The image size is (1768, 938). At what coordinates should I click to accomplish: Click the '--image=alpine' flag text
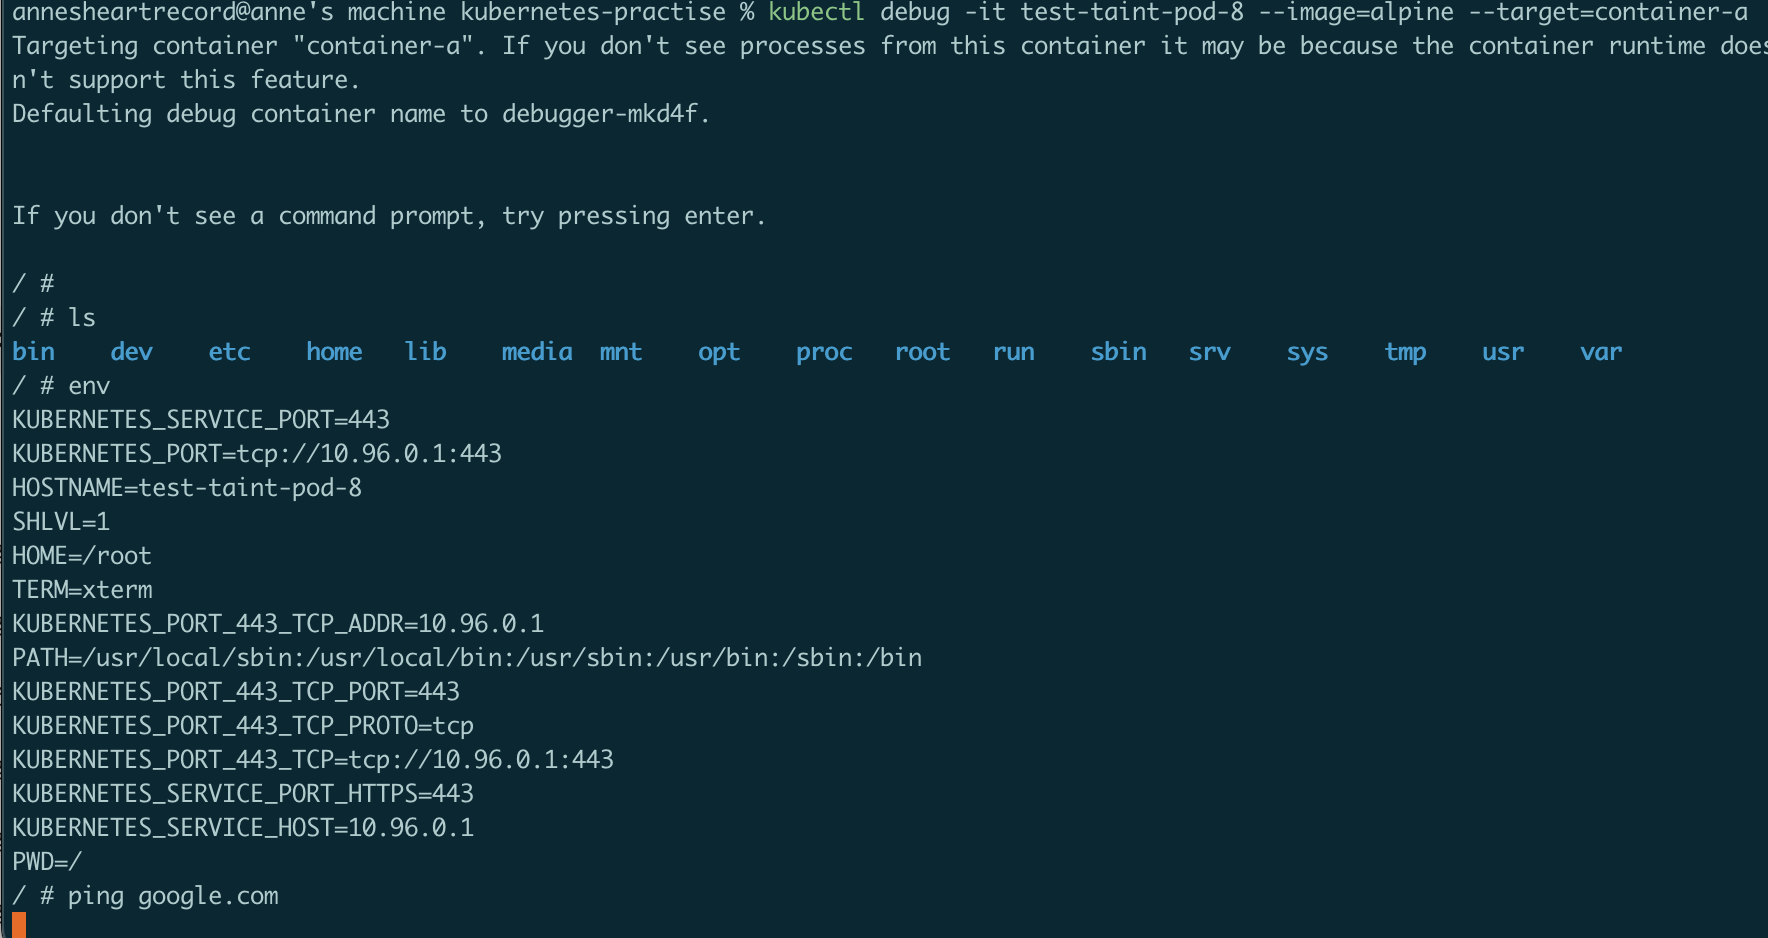1355,12
